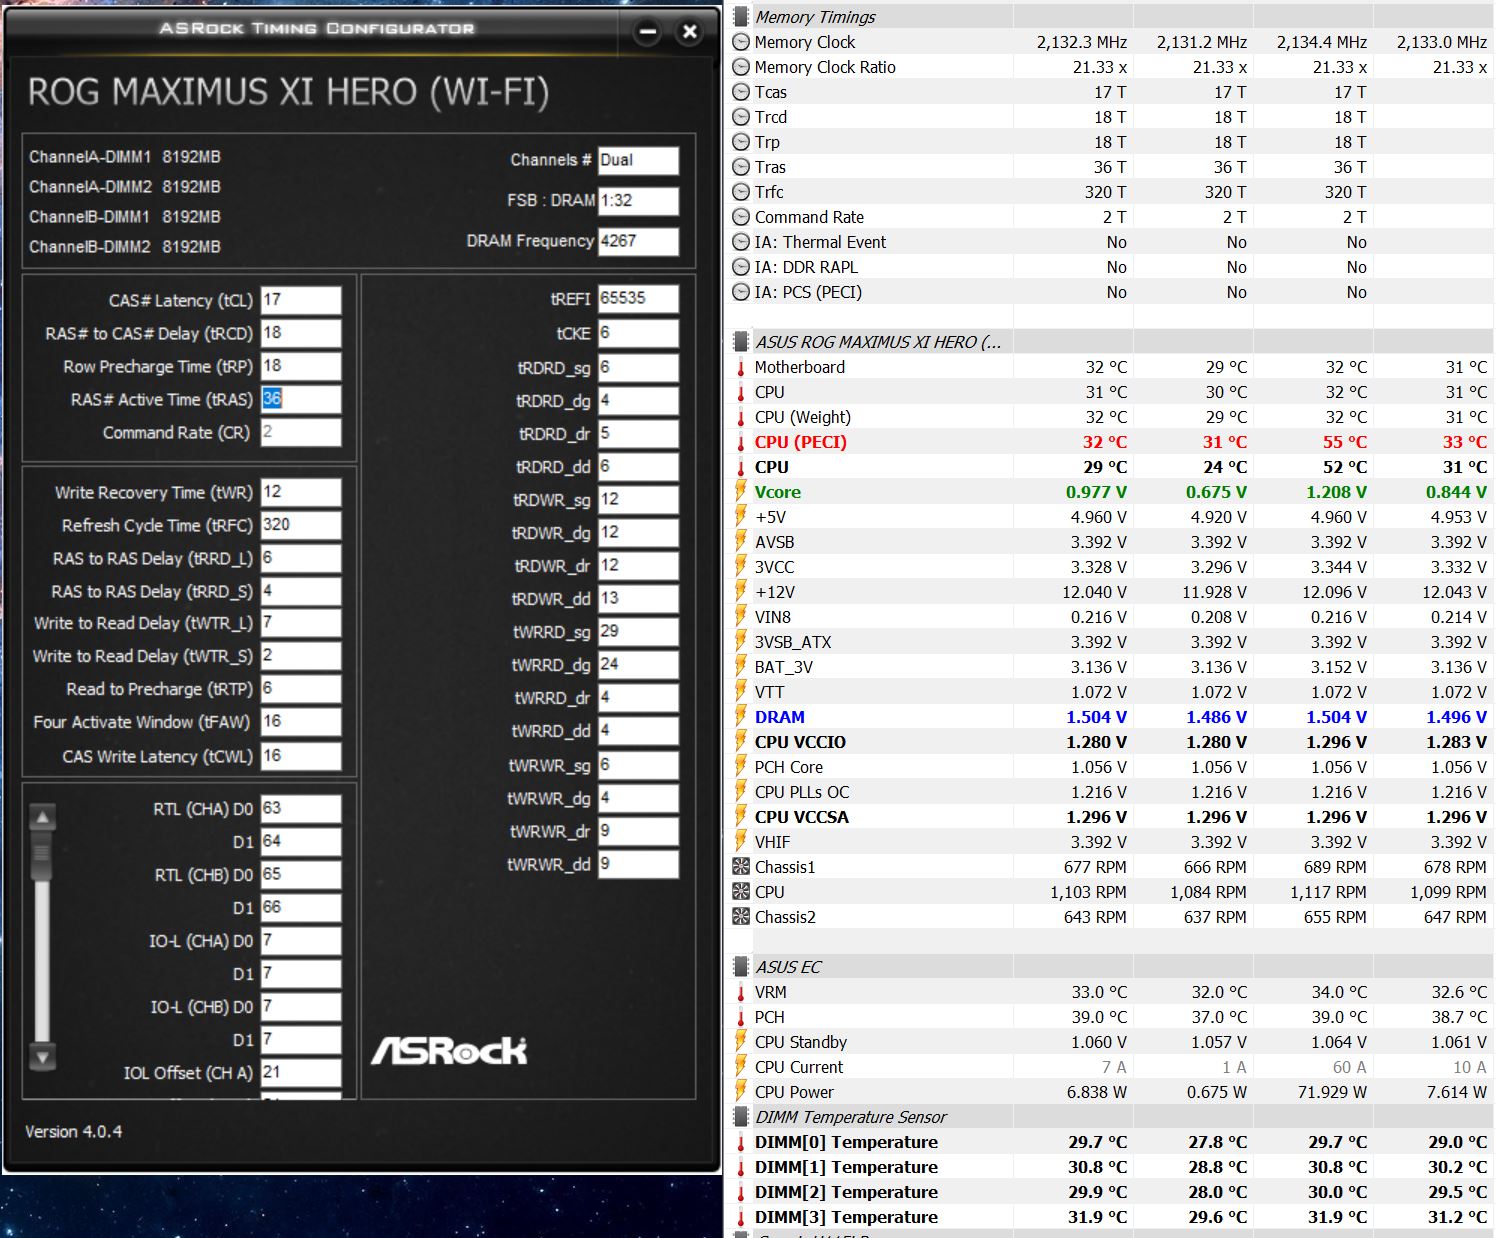Click the Memory Clock Ratio label
The width and height of the screenshot is (1496, 1238).
[x=825, y=67]
